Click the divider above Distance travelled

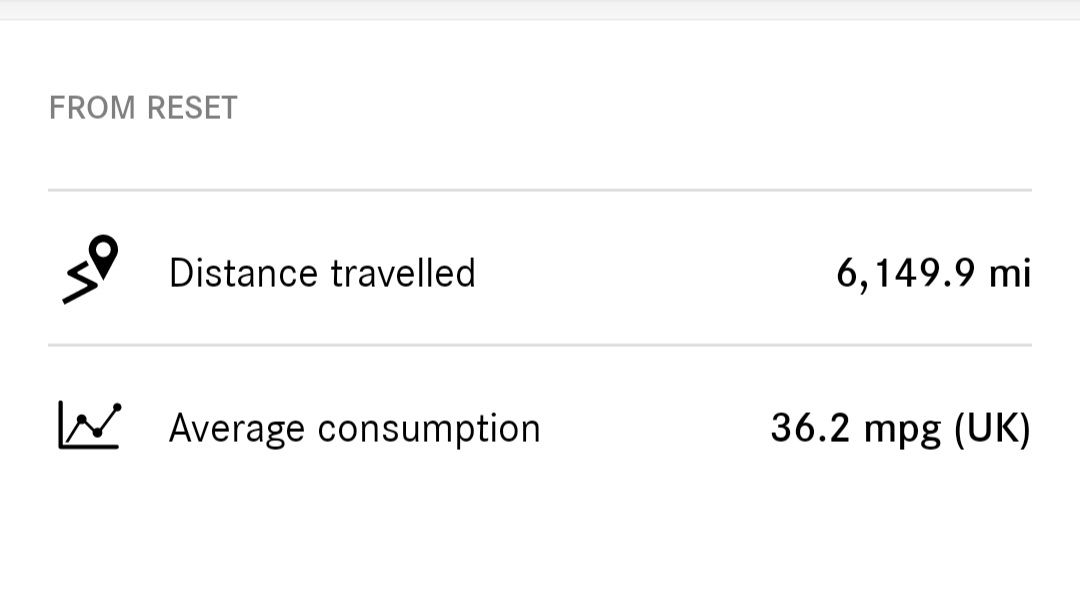click(540, 190)
